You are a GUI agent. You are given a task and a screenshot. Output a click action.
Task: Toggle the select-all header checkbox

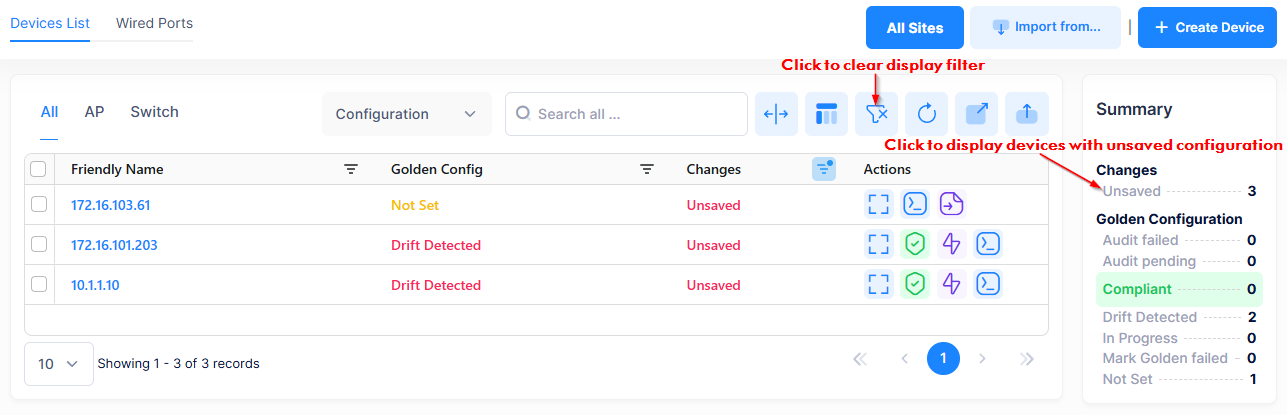pyautogui.click(x=39, y=169)
